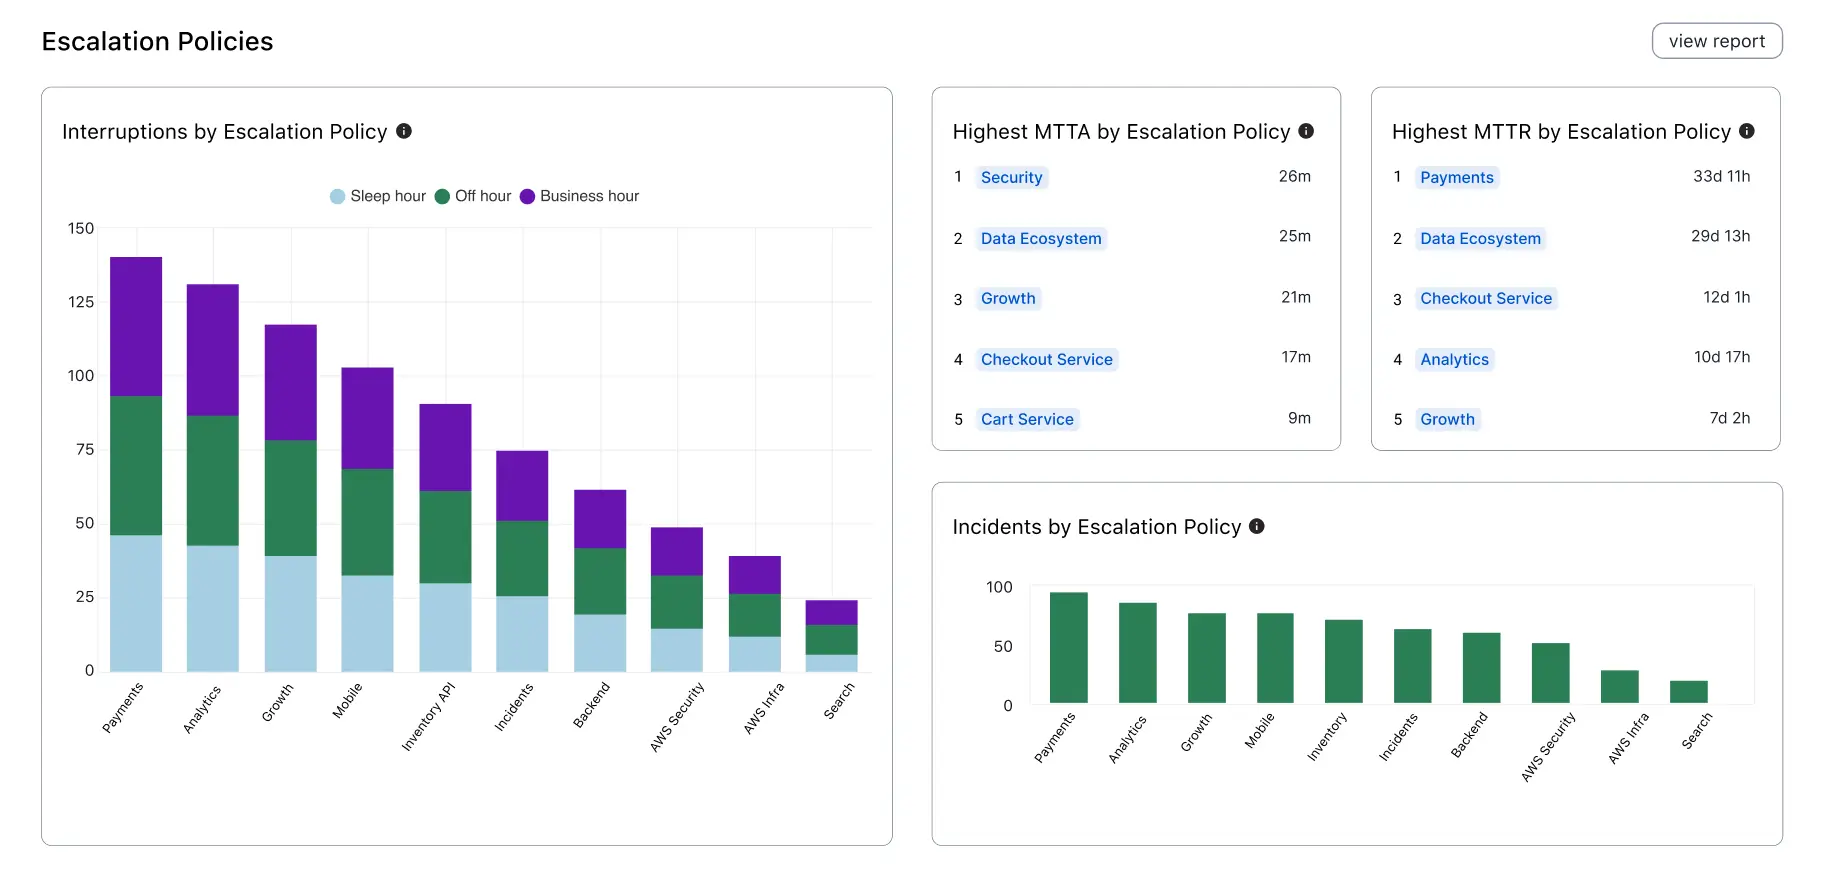Click 9m value in Cart Service row

tap(1300, 418)
